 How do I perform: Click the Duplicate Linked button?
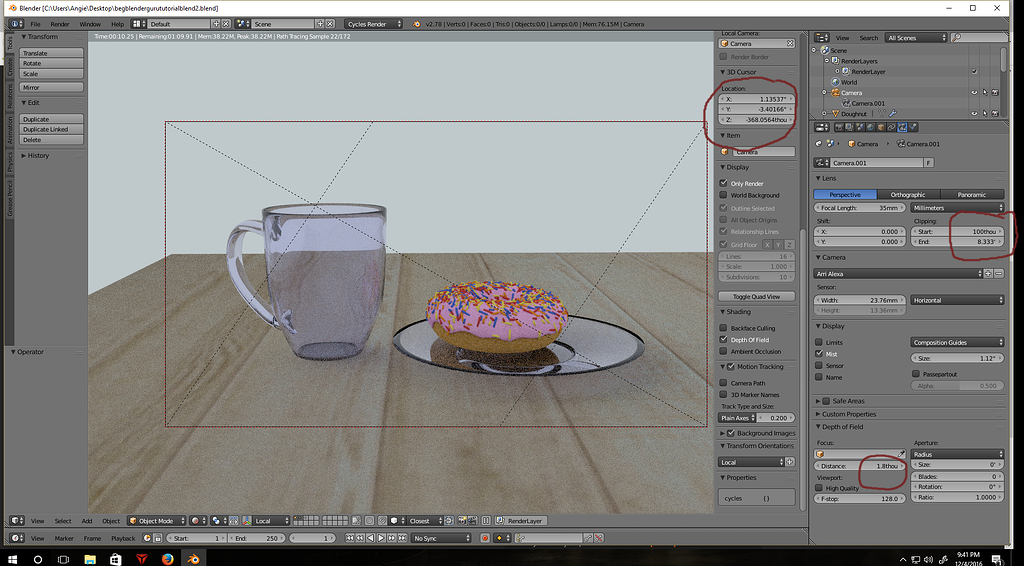click(52, 129)
